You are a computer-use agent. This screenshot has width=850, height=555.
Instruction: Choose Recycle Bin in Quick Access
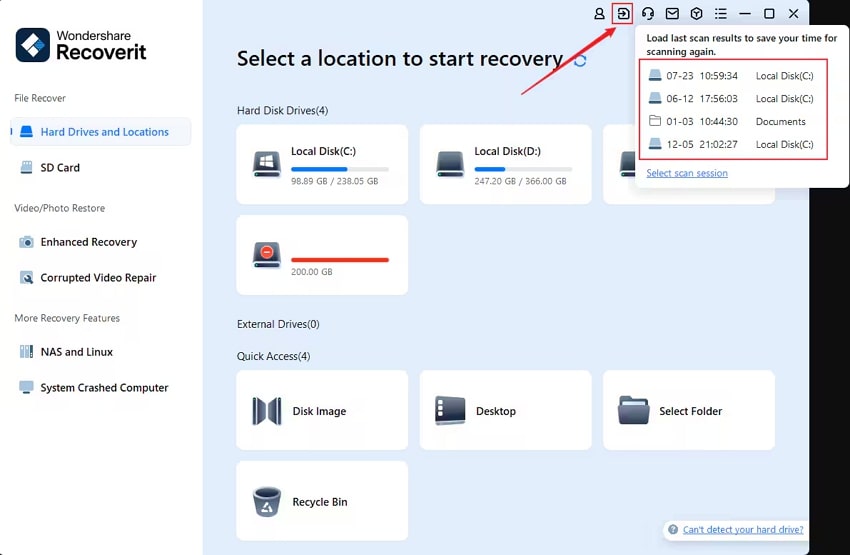(x=322, y=501)
